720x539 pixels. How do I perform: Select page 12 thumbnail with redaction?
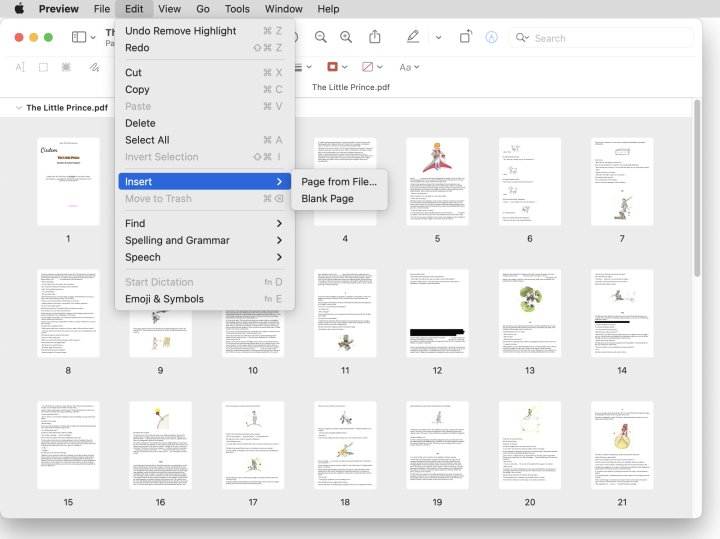click(437, 313)
